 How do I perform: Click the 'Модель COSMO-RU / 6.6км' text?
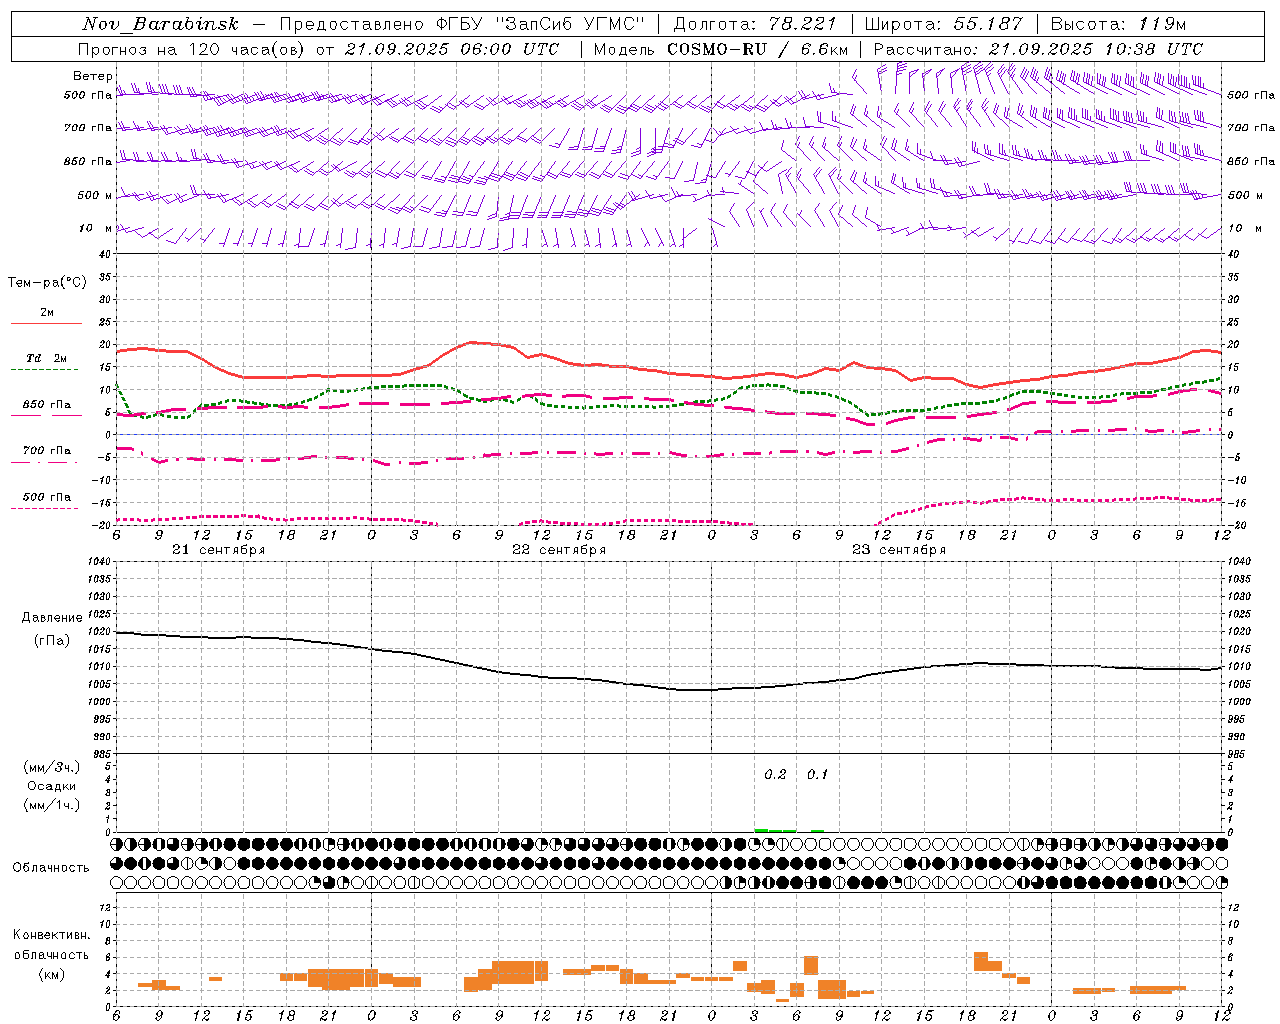pyautogui.click(x=721, y=49)
